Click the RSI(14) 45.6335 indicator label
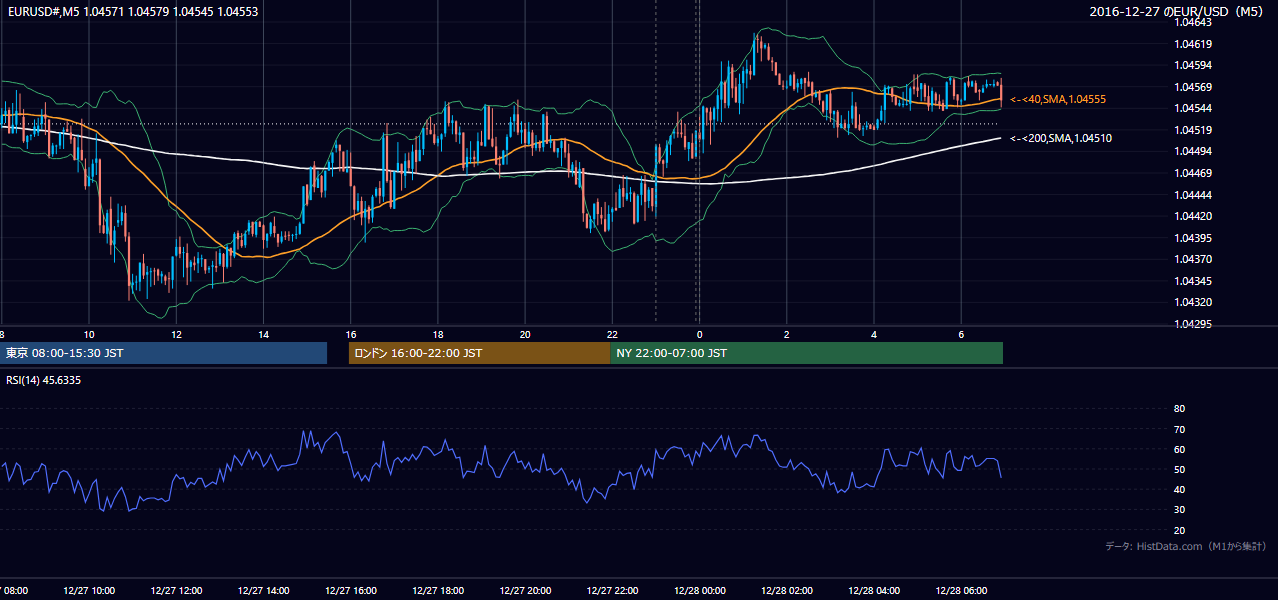1278x600 pixels. point(44,380)
